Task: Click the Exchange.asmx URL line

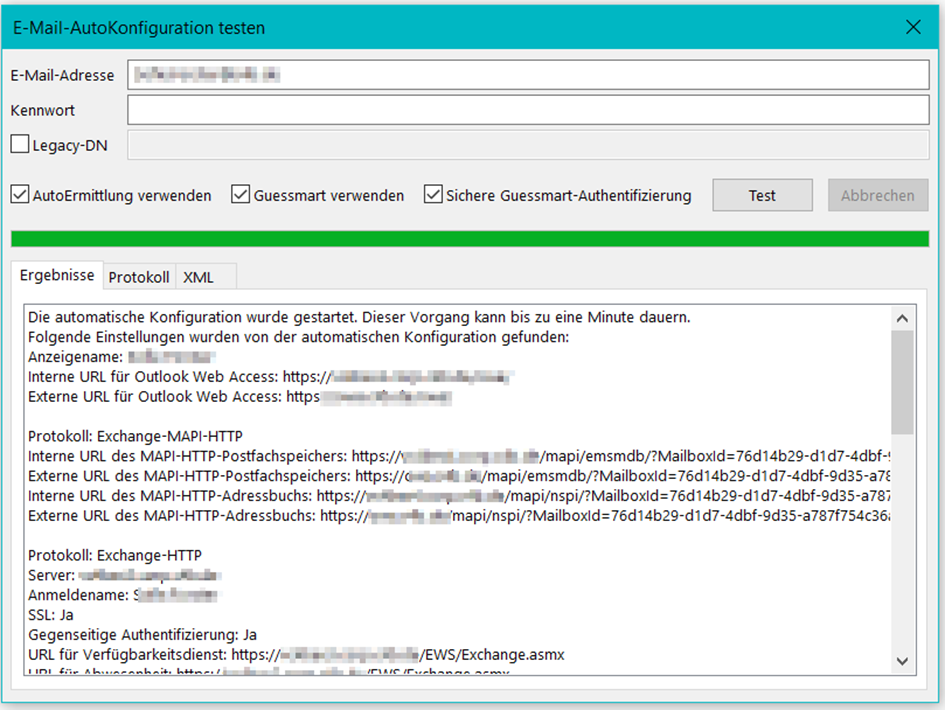Action: click(300, 655)
